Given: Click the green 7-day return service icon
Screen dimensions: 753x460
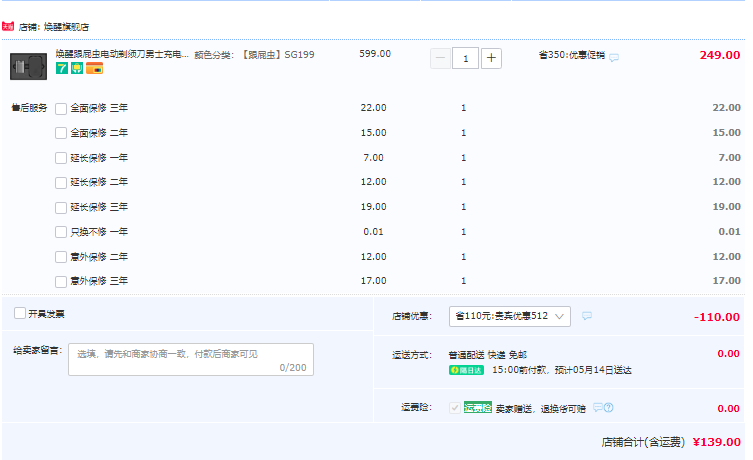Looking at the screenshot, I should point(62,68).
